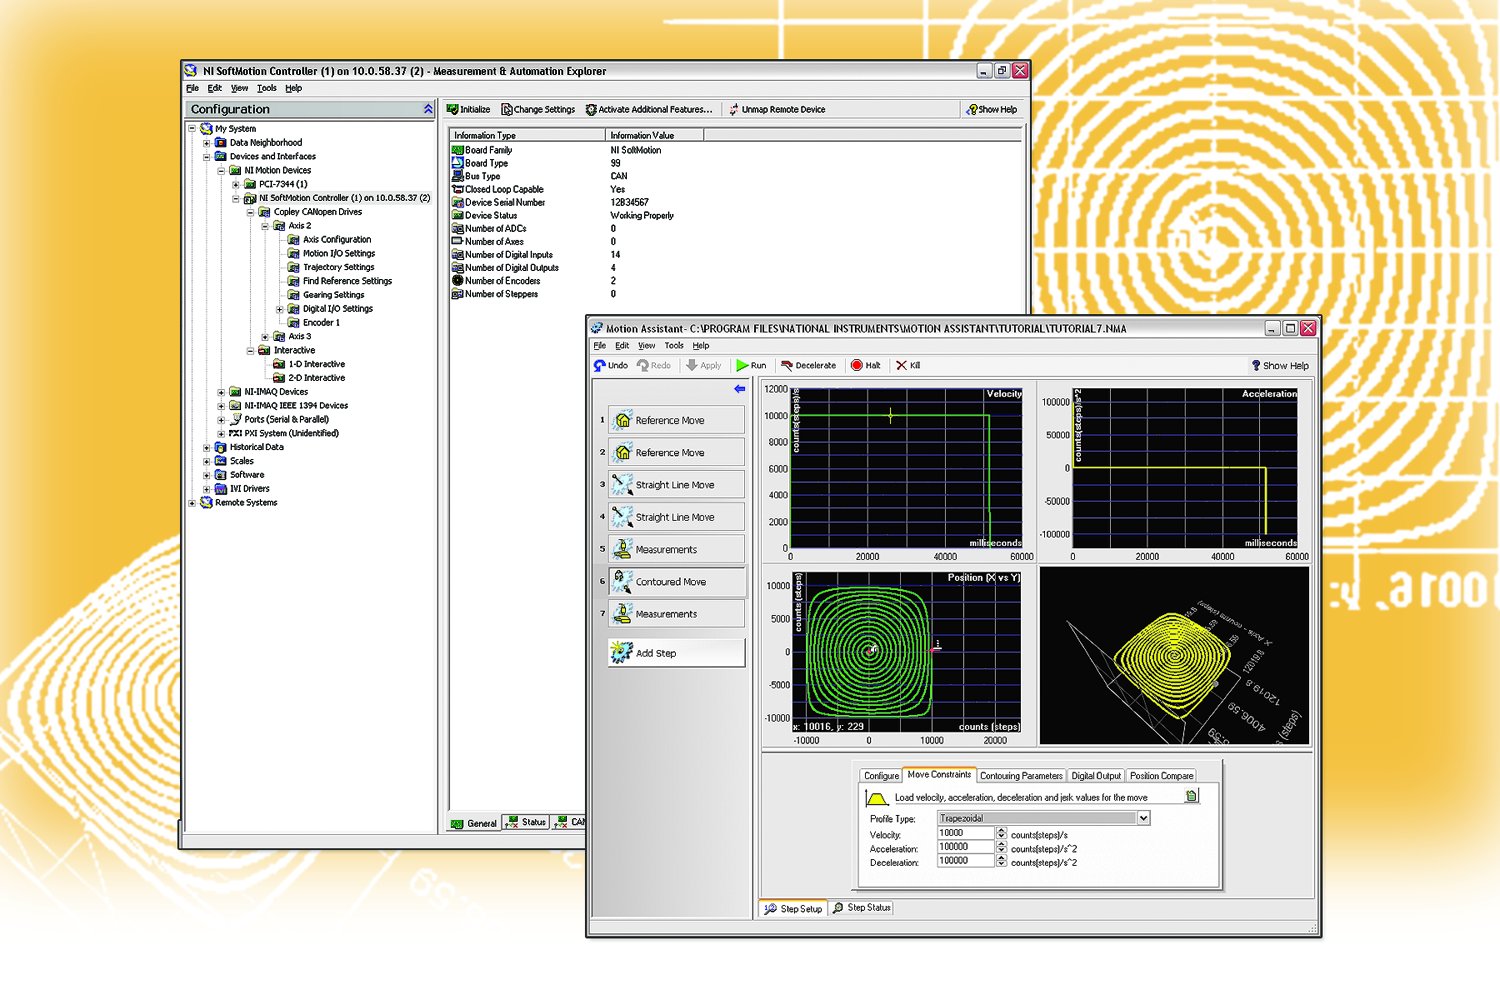The image size is (1500, 1000).
Task: Increase Velocity using the stepper arrows
Action: click(x=1003, y=830)
